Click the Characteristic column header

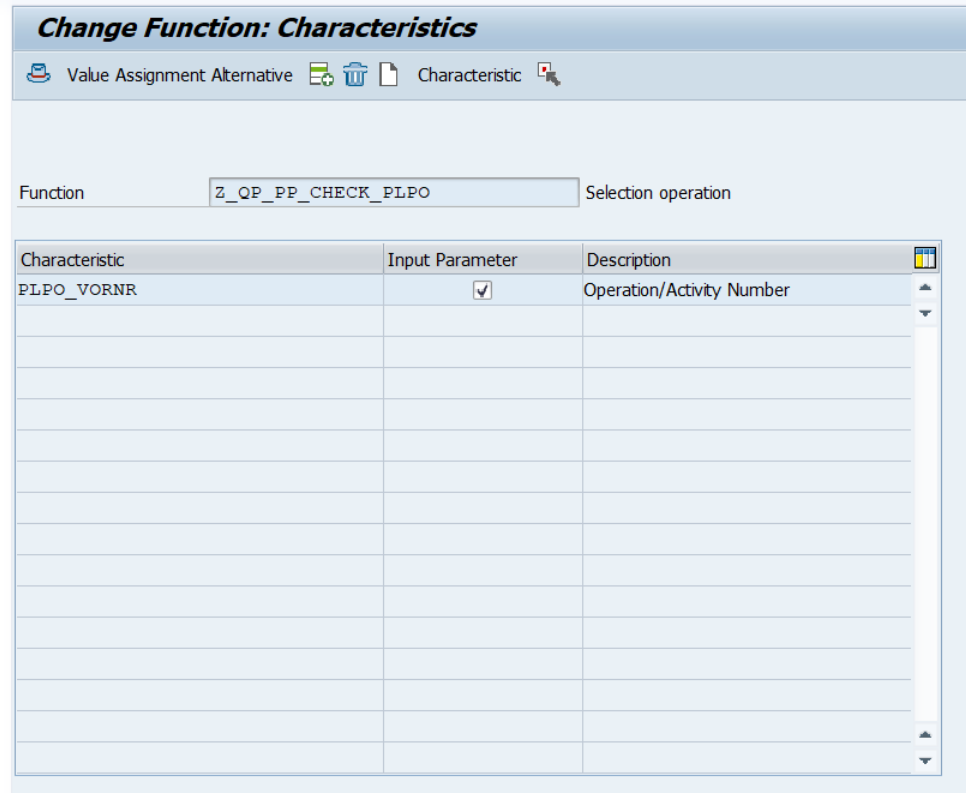(199, 260)
